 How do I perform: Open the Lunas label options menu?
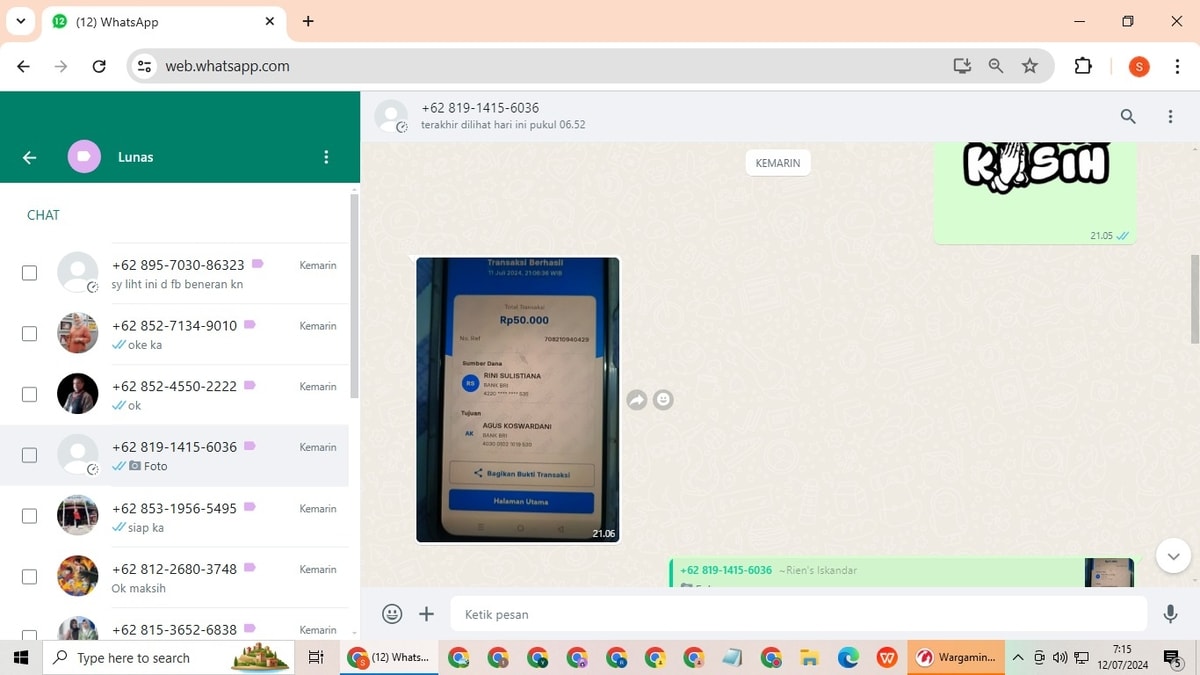pos(326,157)
